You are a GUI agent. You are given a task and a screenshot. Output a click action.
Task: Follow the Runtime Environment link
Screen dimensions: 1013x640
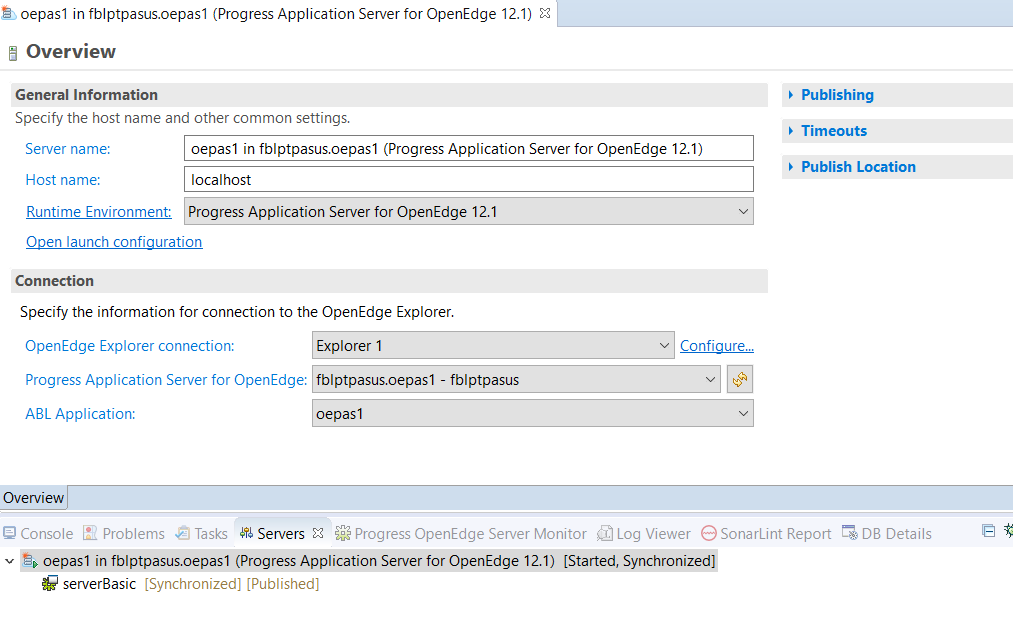(x=99, y=212)
